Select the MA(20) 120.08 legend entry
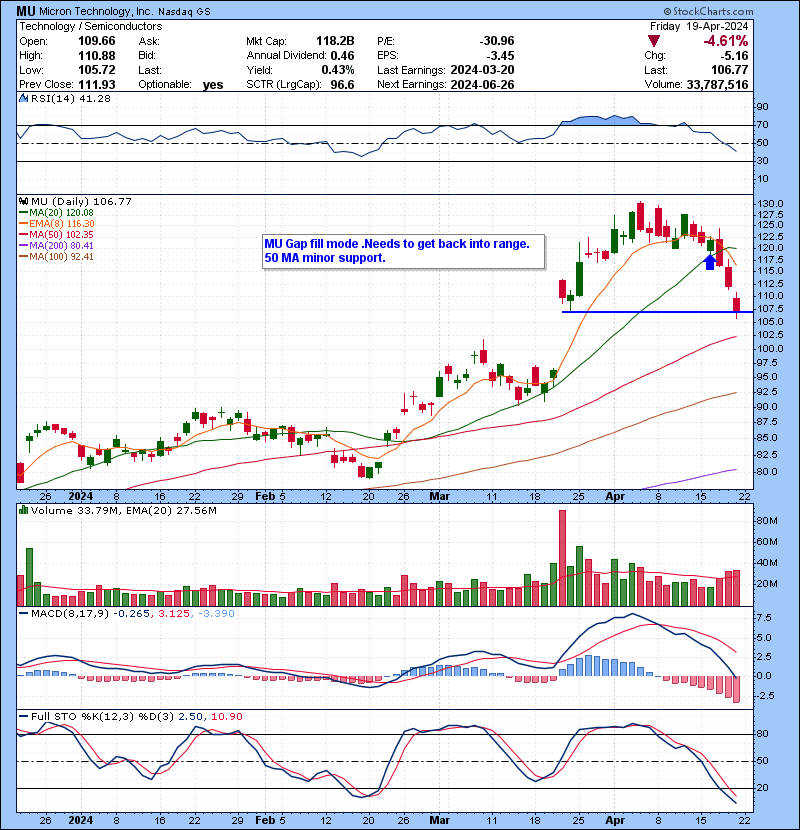 click(57, 212)
